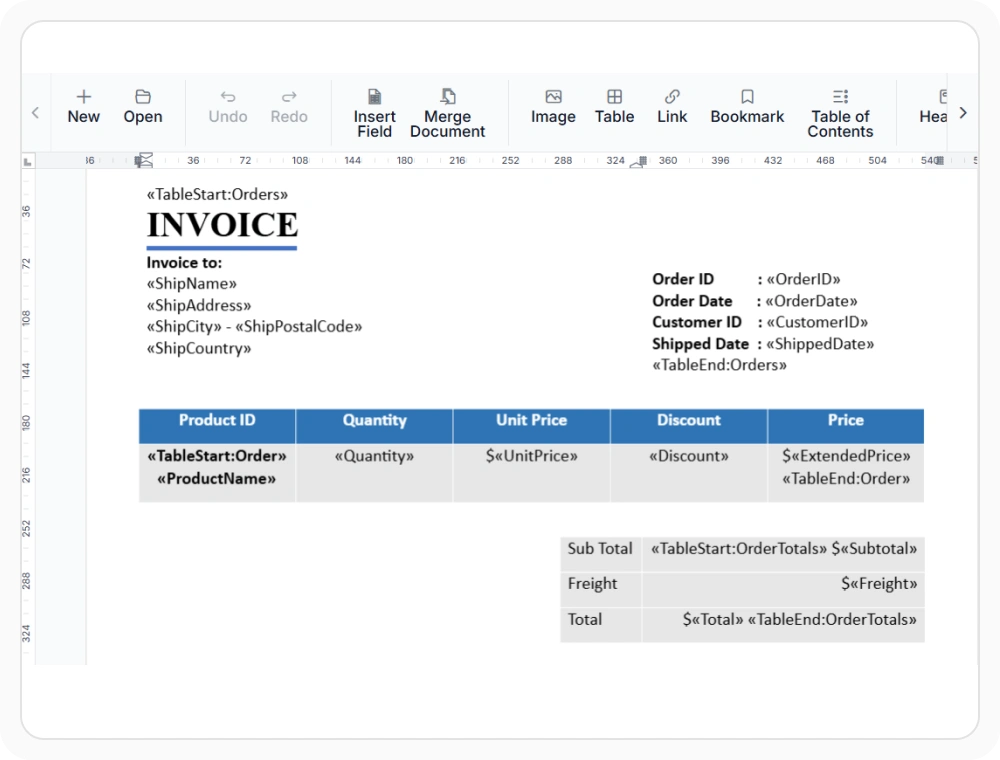Image resolution: width=1000 pixels, height=760 pixels.
Task: Click the Undo arrow icon
Action: point(228,96)
